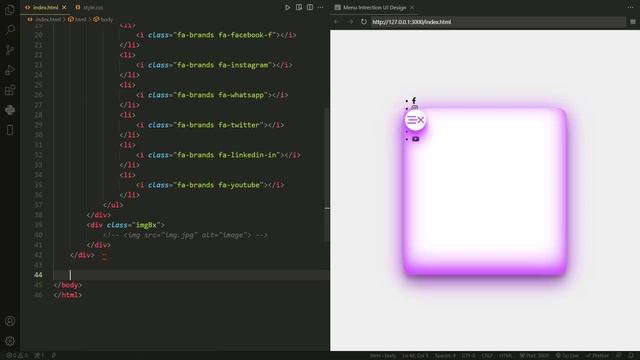Click the ports indicator in status bar
Viewport: 640px width, 360px height.
(x=39, y=356)
